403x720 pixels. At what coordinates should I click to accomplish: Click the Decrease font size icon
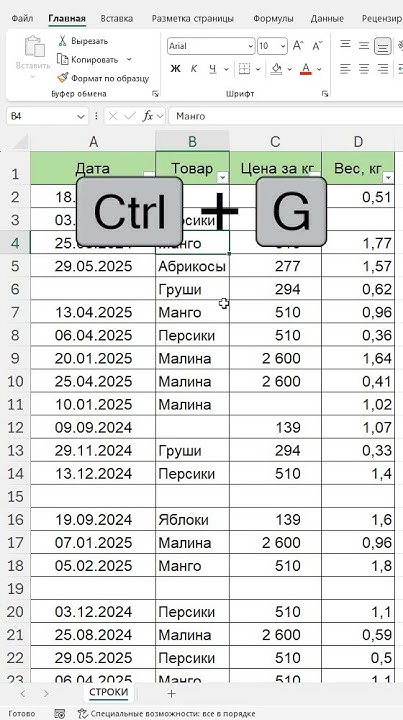(x=317, y=46)
